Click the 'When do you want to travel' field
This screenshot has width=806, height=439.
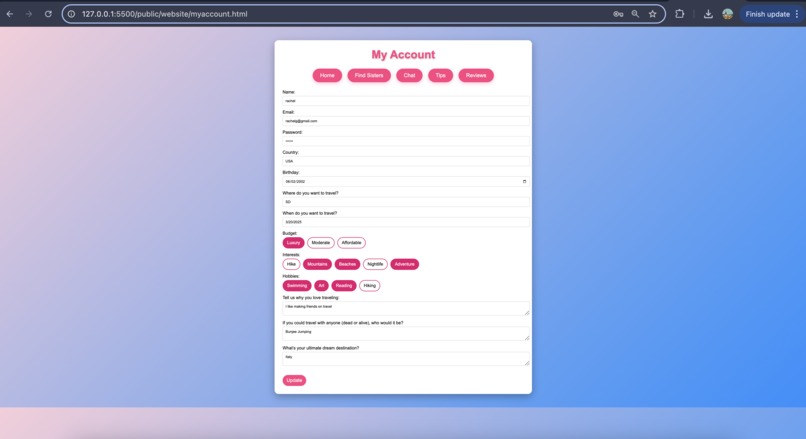point(406,222)
